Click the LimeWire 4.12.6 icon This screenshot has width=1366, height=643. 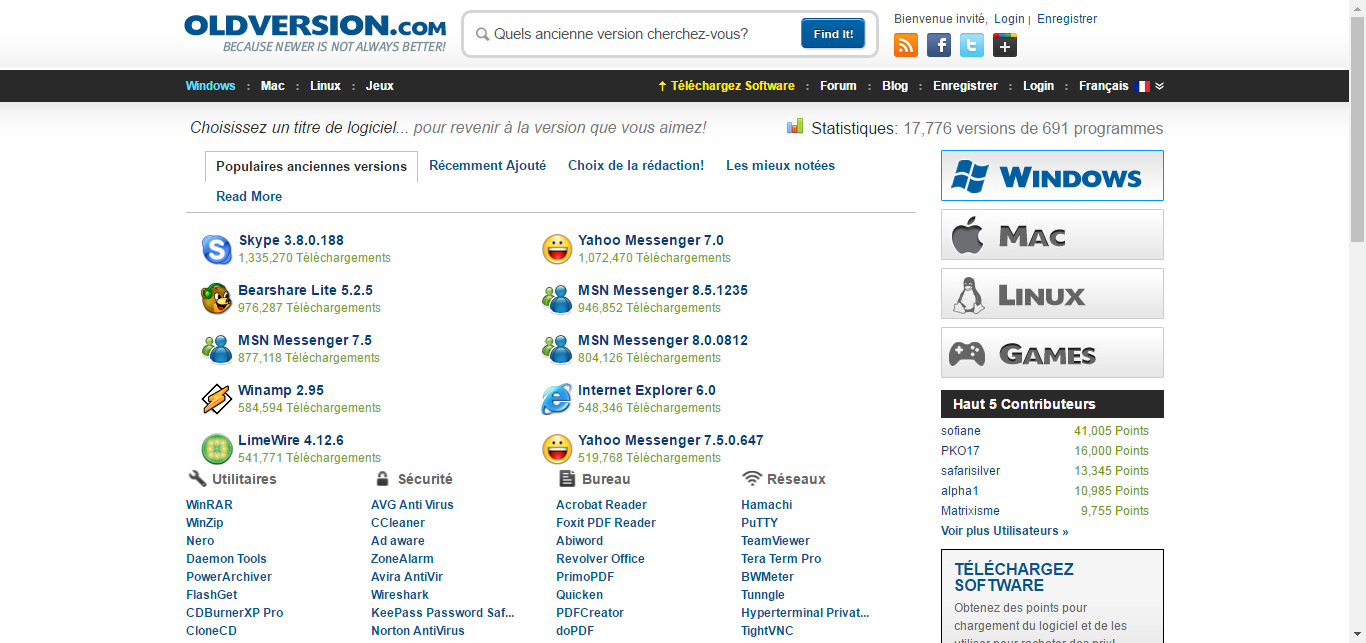(x=217, y=449)
